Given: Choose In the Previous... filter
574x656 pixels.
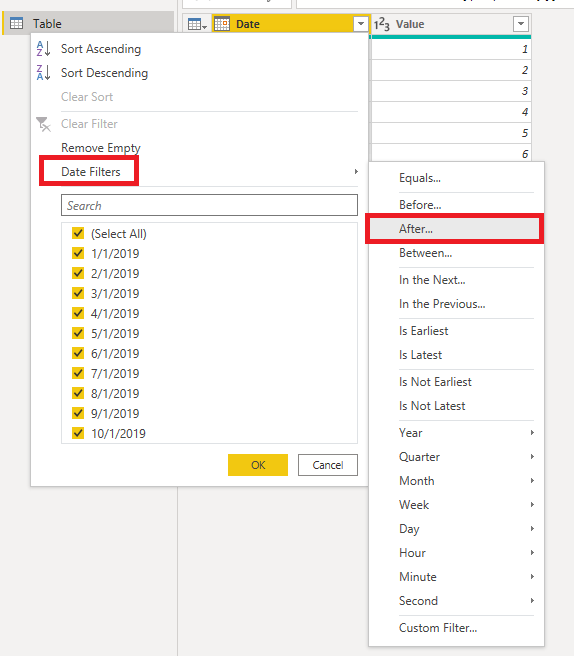Looking at the screenshot, I should tap(442, 304).
